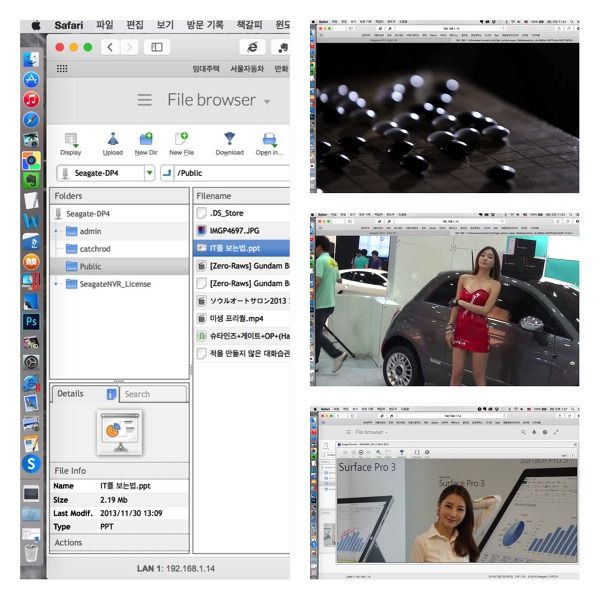Launch App Store from the Dock
The image size is (600, 600).
tap(31, 80)
